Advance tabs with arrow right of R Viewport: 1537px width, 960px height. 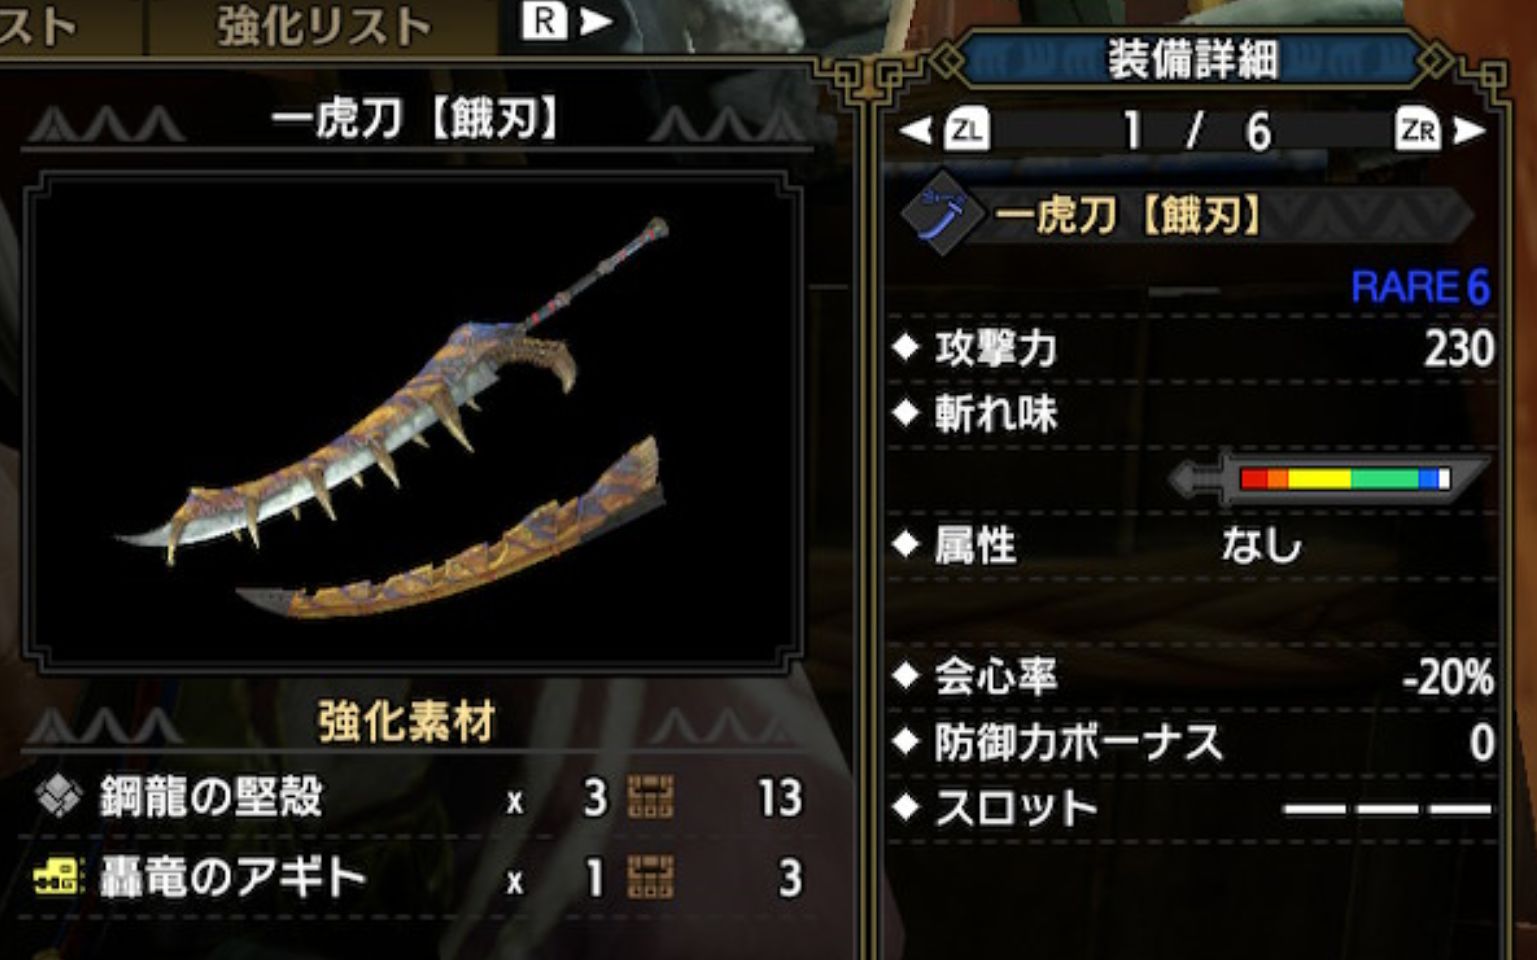(596, 21)
